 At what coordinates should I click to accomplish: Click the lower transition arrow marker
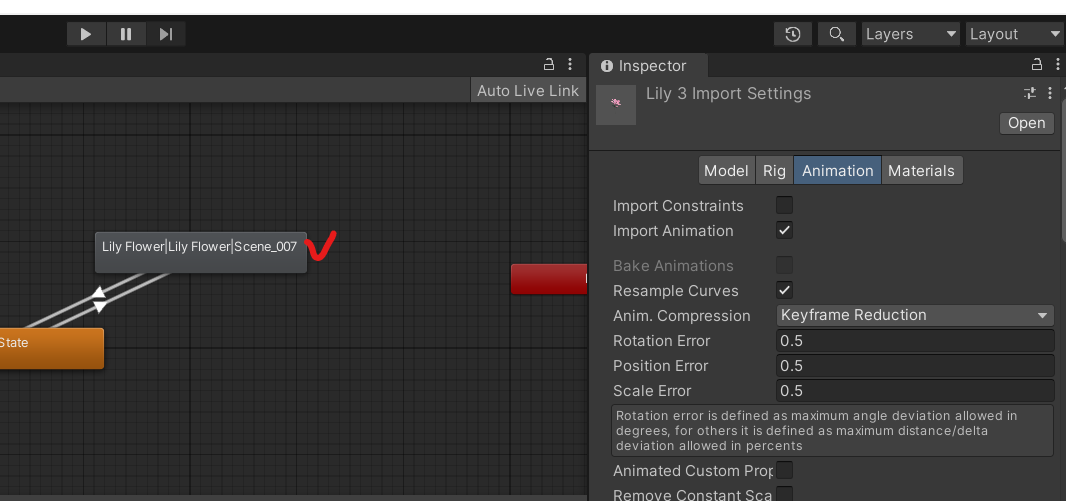pos(99,307)
